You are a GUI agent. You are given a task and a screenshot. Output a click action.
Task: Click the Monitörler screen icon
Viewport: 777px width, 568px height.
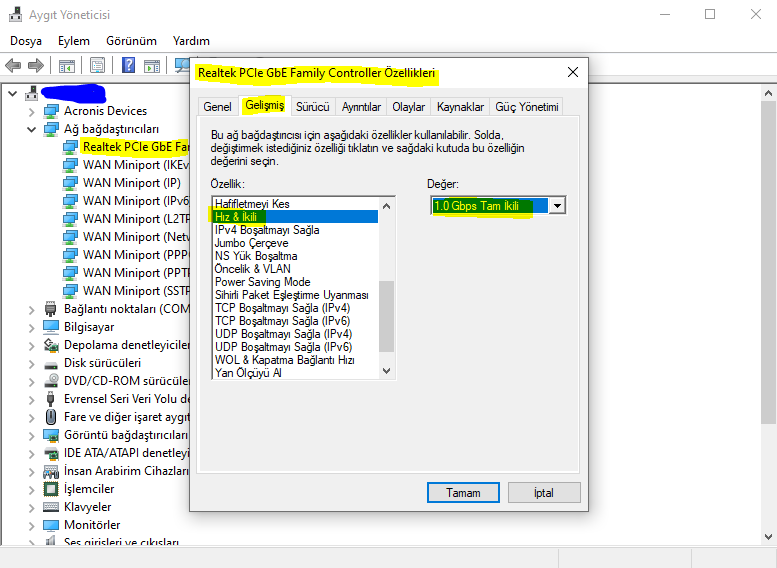pos(51,525)
